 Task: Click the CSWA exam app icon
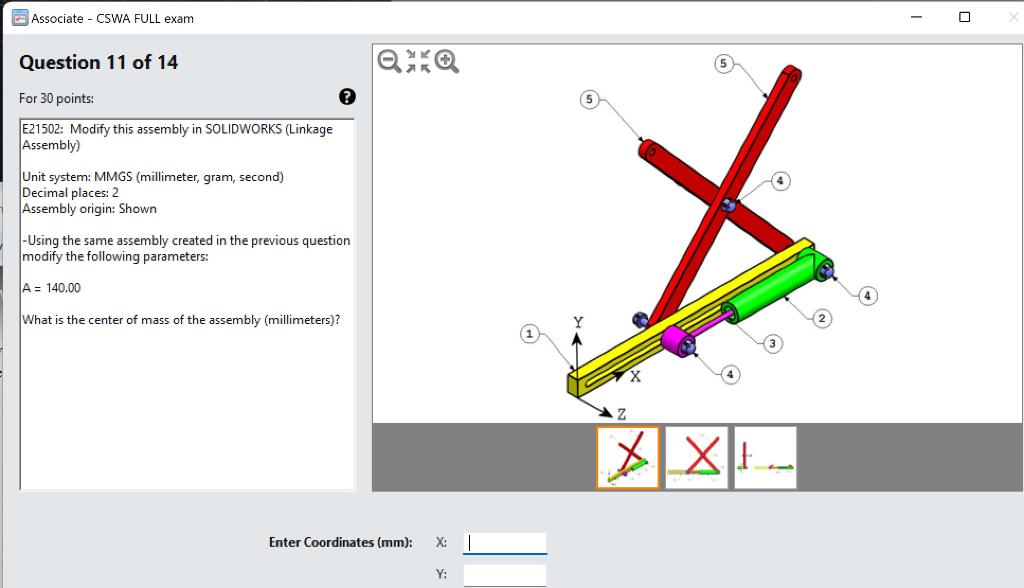point(20,18)
